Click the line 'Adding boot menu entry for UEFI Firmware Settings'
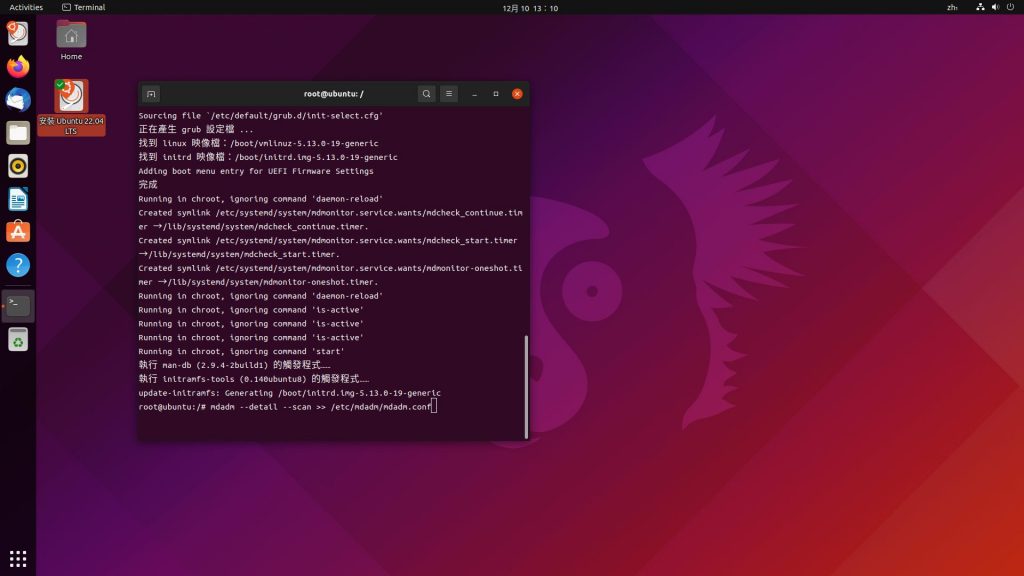The width and height of the screenshot is (1024, 576). (x=256, y=171)
